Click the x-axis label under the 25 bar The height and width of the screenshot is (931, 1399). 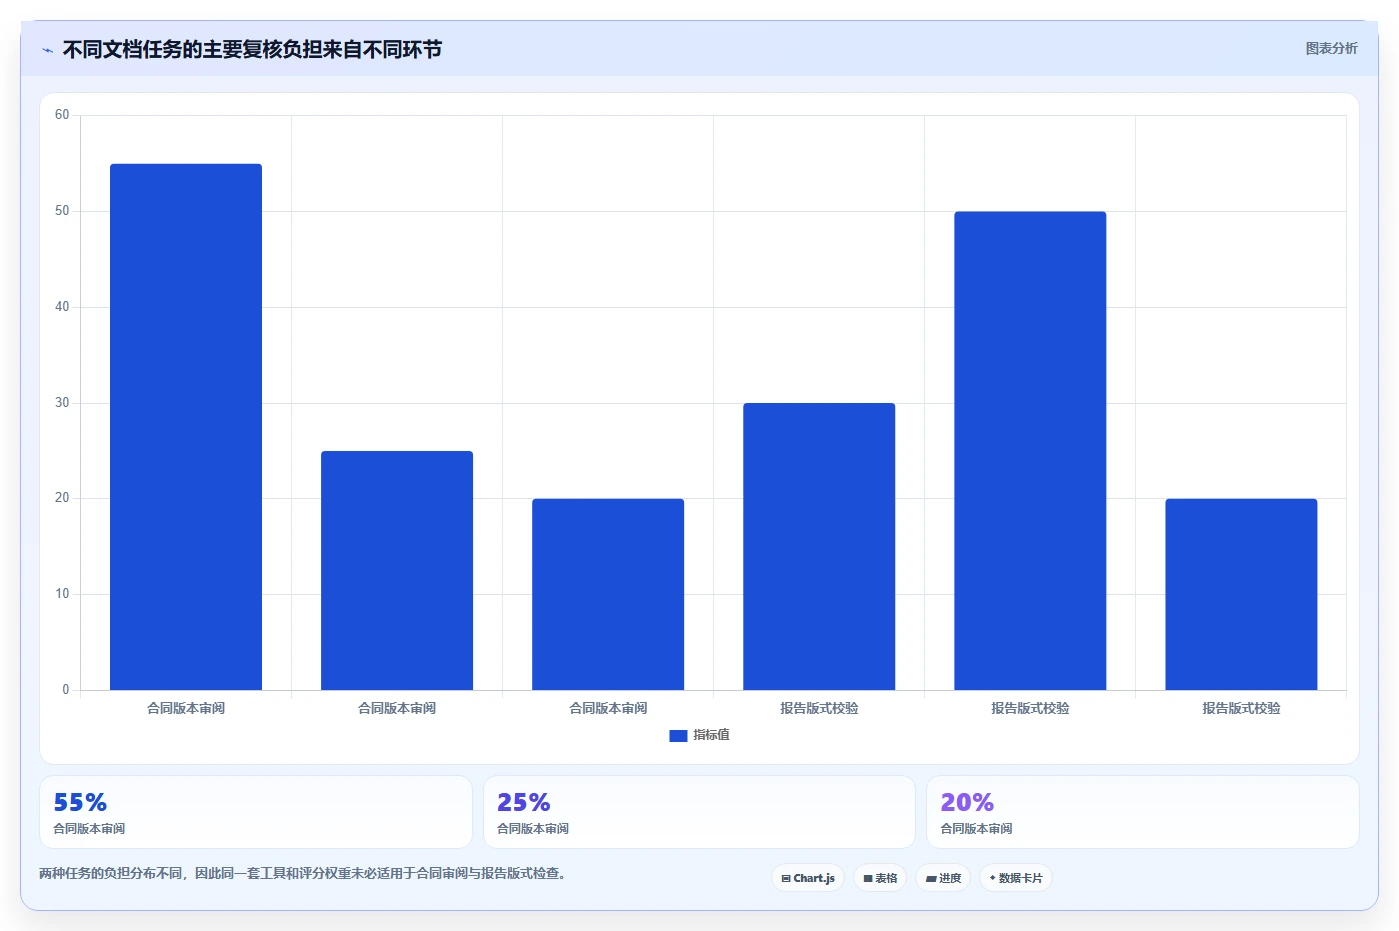(x=397, y=708)
